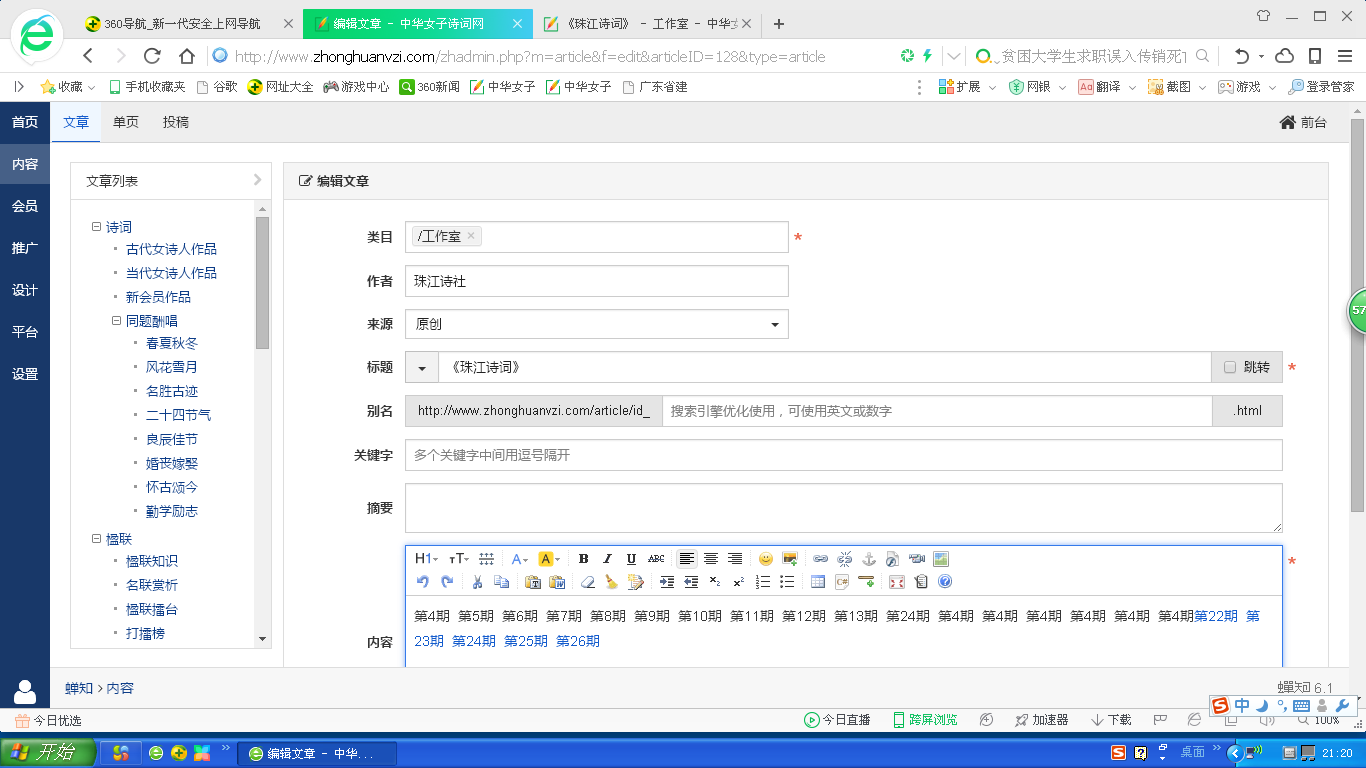Remove hyperlink with the unlink icon
The width and height of the screenshot is (1366, 768).
pyautogui.click(x=844, y=559)
